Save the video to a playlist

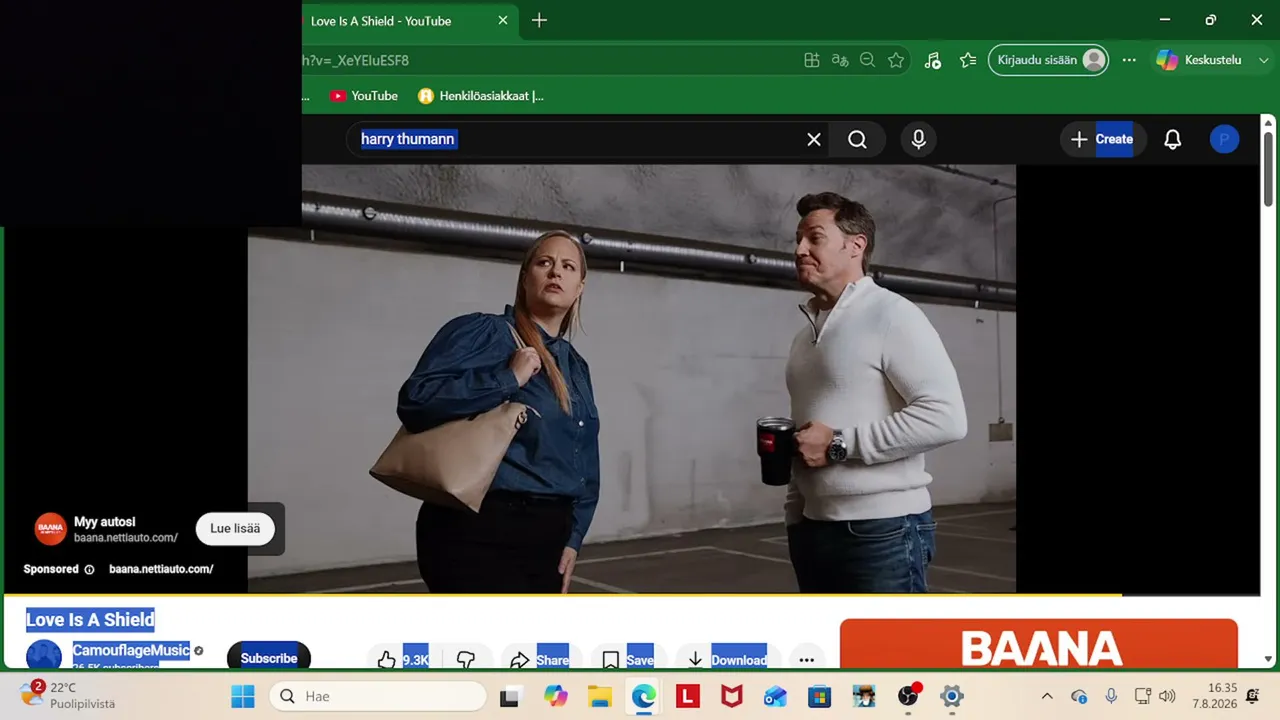click(628, 659)
